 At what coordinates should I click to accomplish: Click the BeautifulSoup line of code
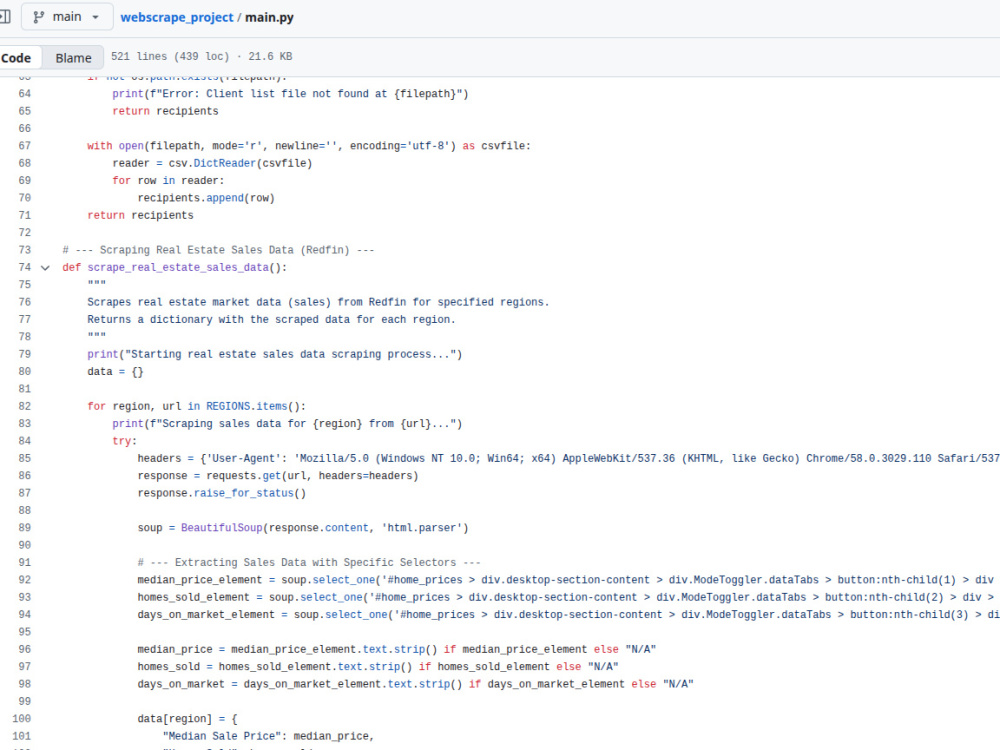(303, 528)
